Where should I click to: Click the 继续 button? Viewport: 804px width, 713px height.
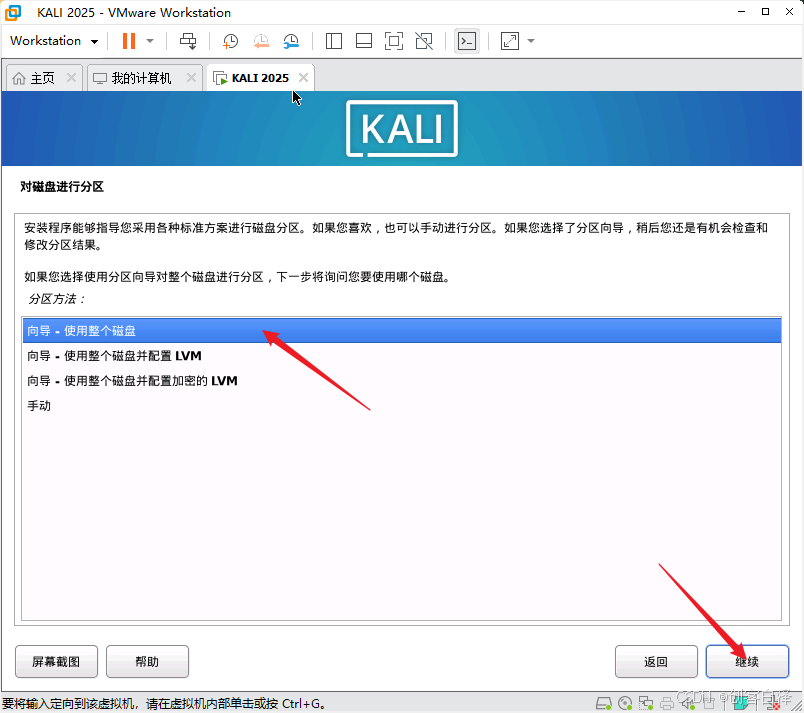747,662
